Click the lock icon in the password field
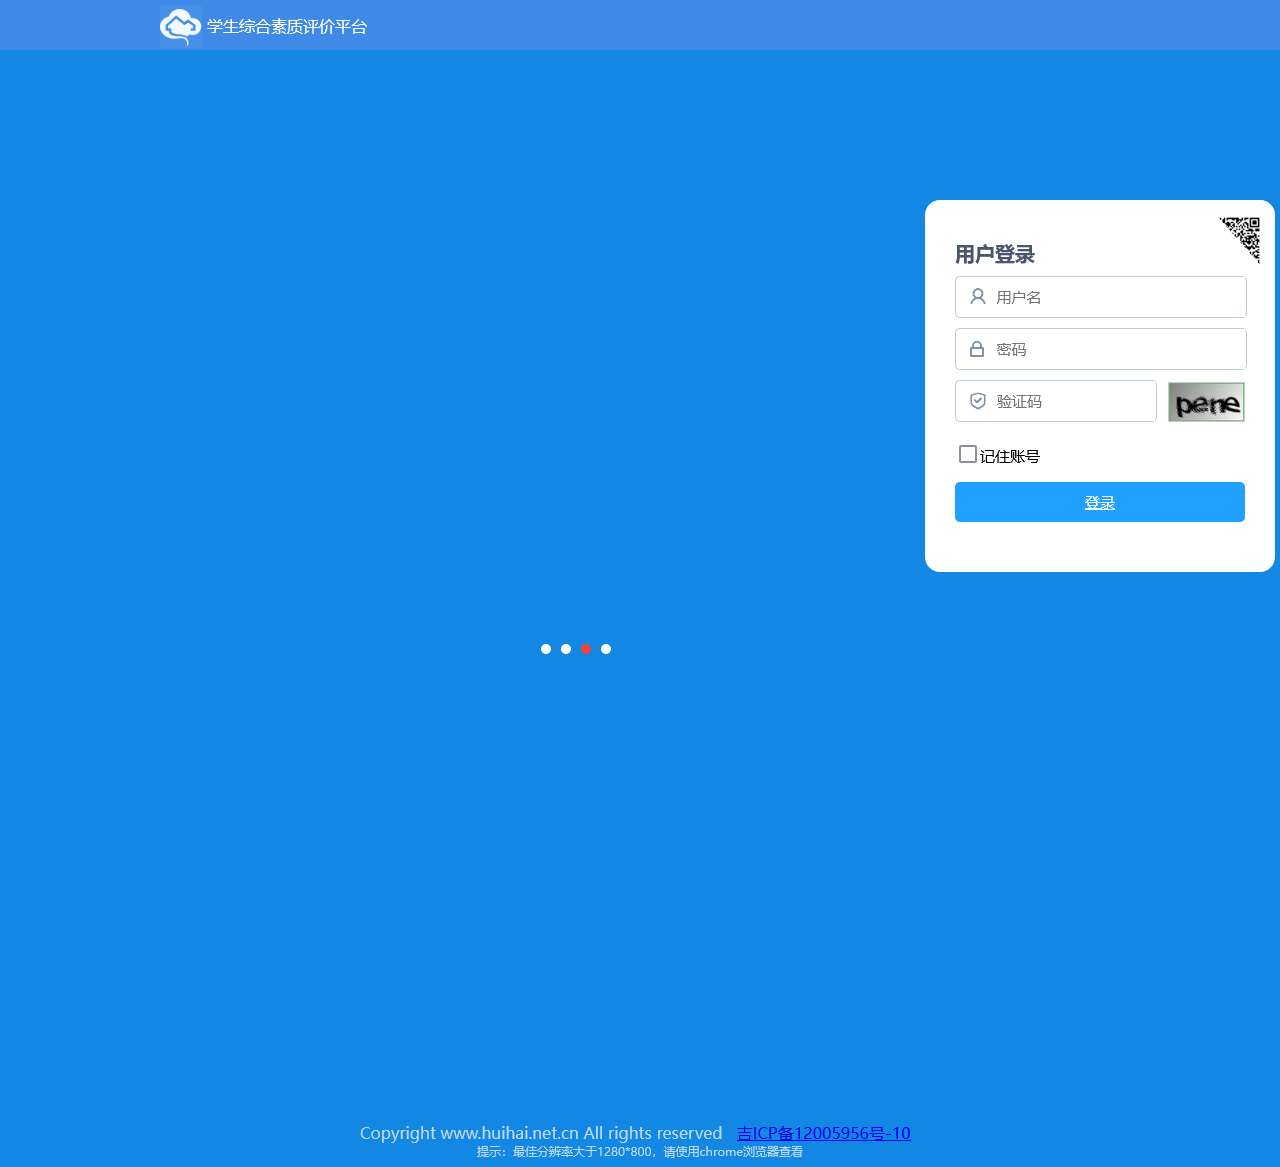The height and width of the screenshot is (1167, 1280). (x=977, y=349)
